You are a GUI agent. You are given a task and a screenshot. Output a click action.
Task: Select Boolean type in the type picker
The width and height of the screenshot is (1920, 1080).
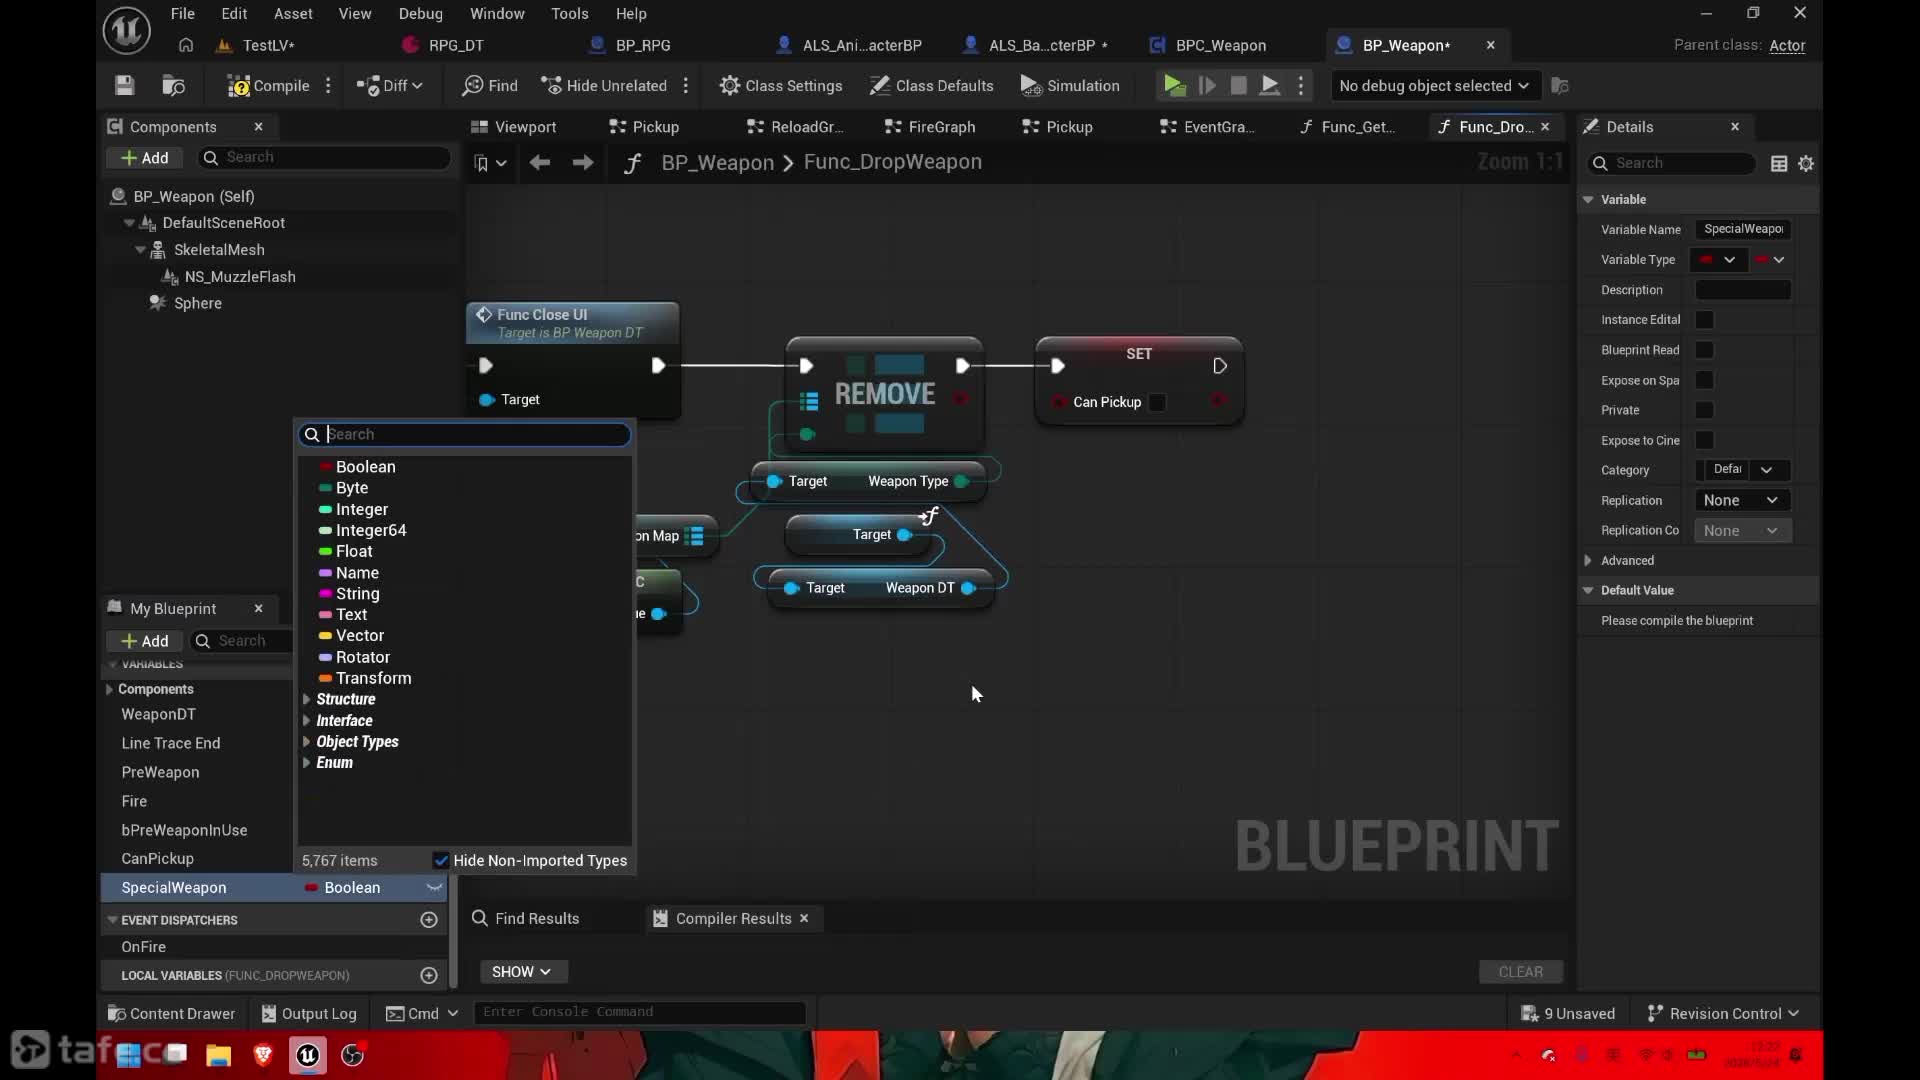tap(366, 467)
